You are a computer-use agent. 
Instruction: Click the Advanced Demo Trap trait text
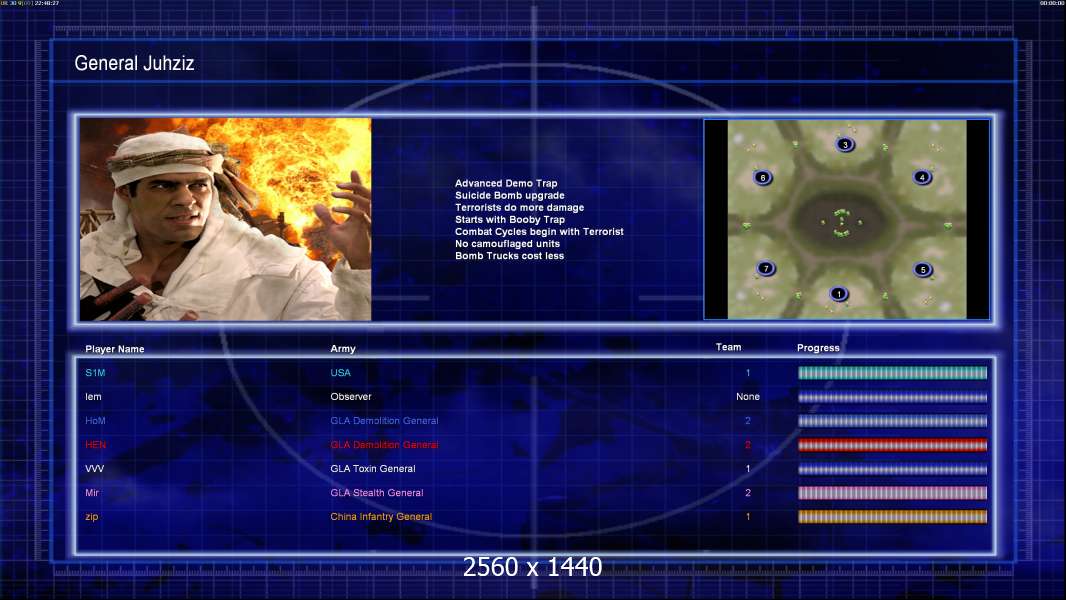pos(506,183)
